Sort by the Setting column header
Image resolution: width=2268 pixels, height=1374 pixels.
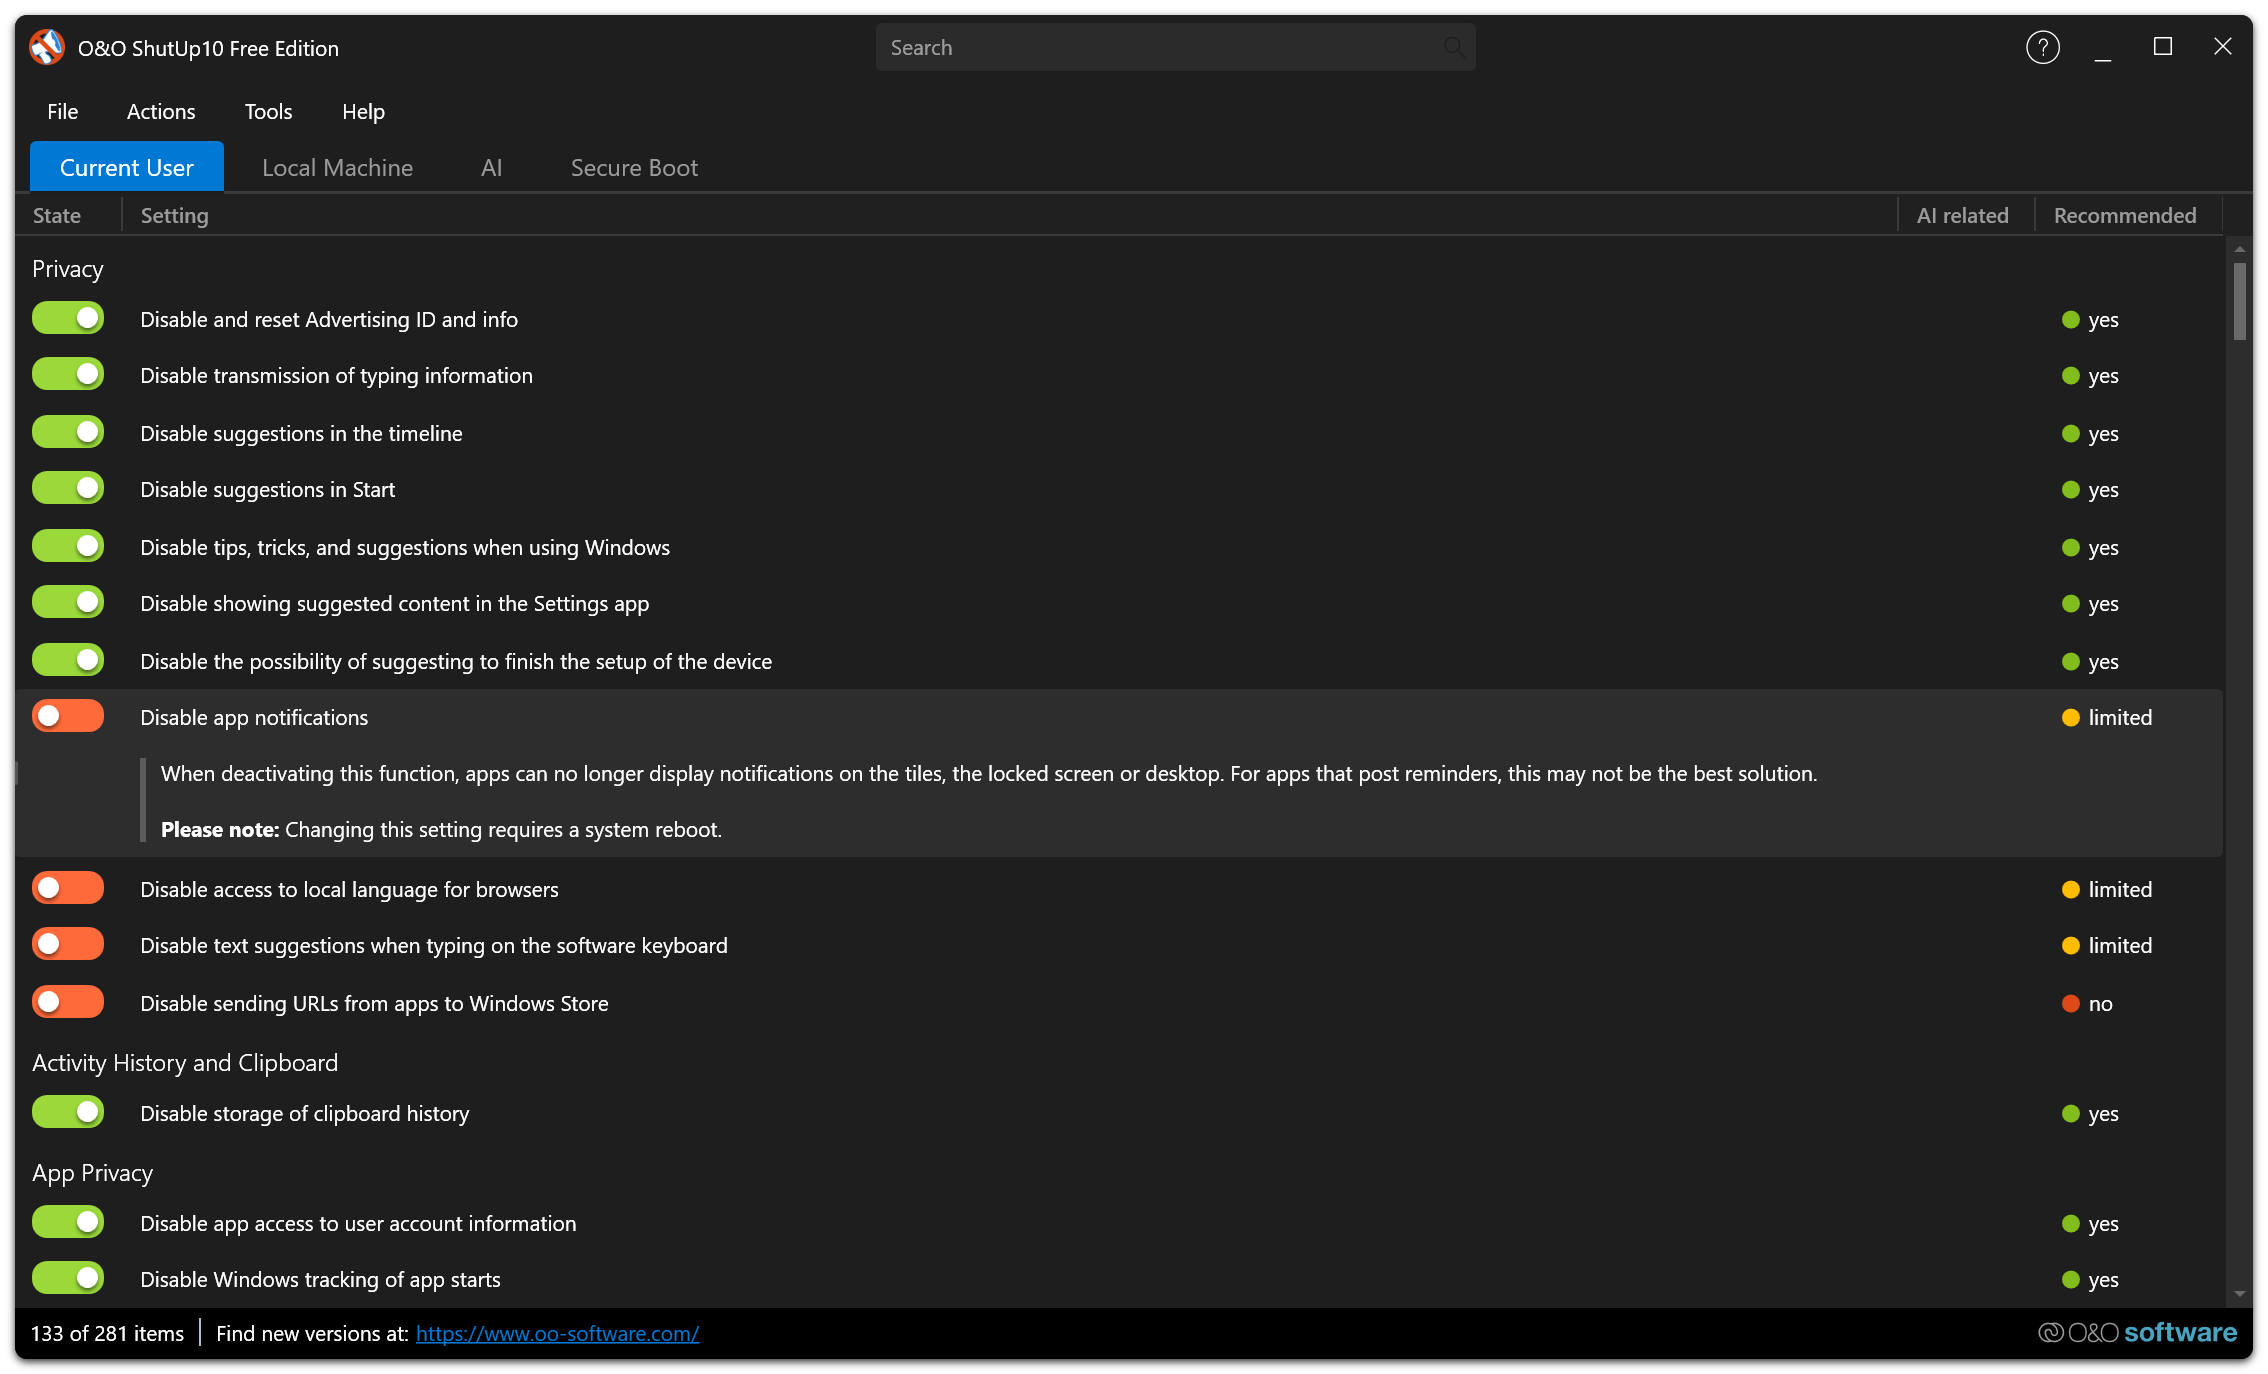(x=1010, y=216)
